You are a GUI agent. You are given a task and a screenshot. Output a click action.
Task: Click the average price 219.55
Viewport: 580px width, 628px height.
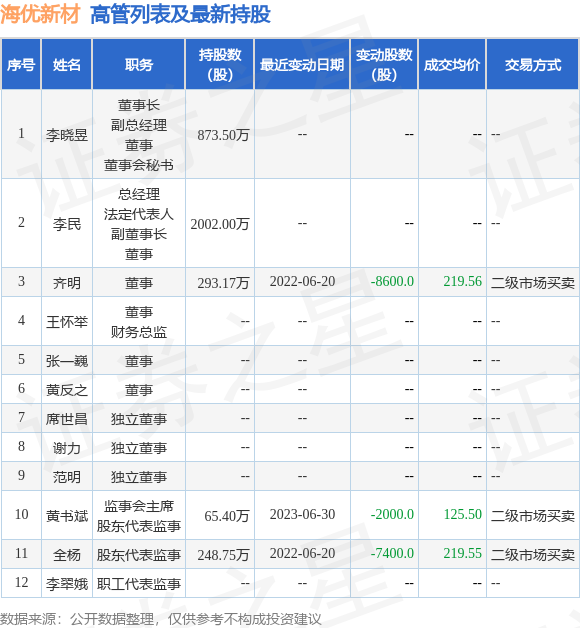click(x=463, y=553)
